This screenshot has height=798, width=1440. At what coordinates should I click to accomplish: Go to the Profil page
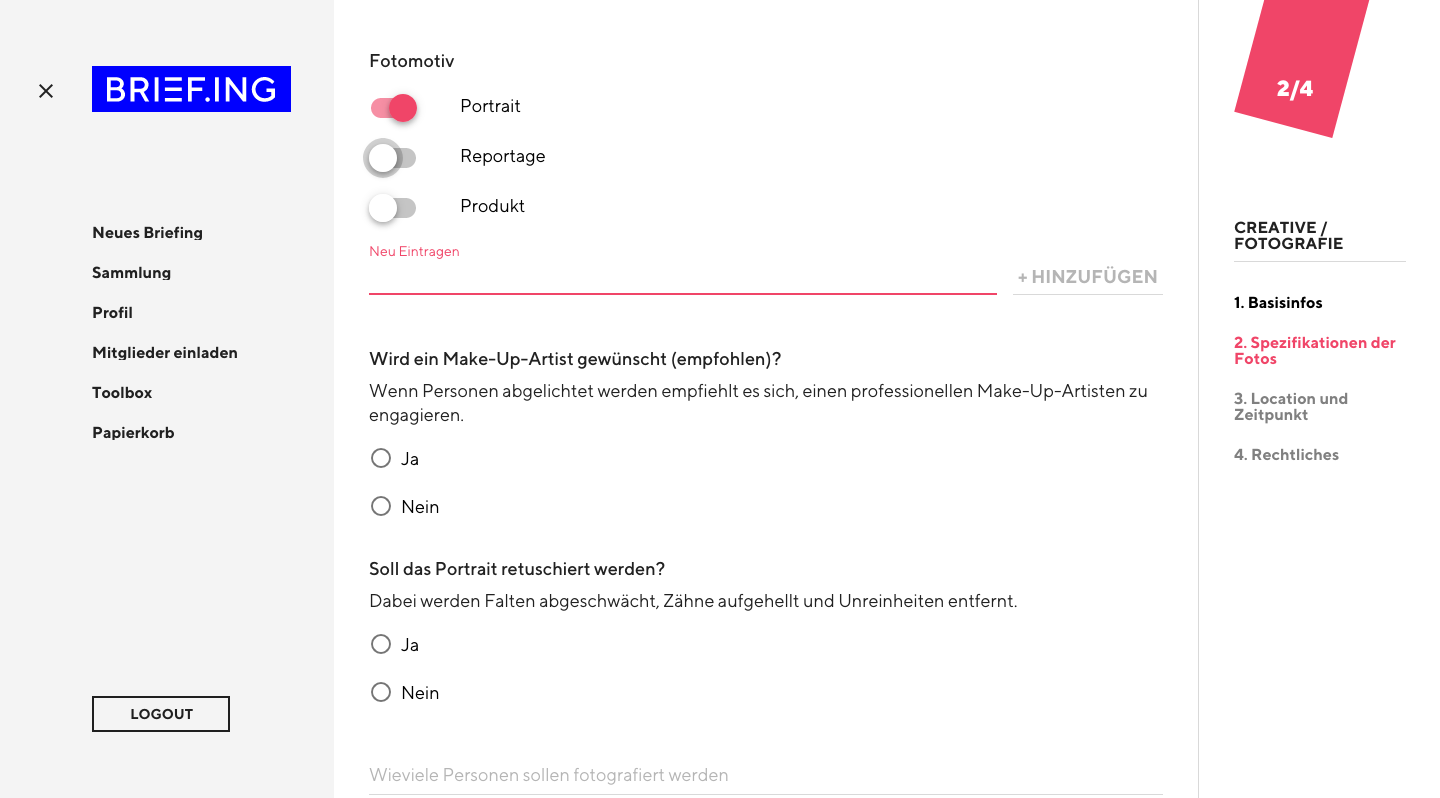112,312
